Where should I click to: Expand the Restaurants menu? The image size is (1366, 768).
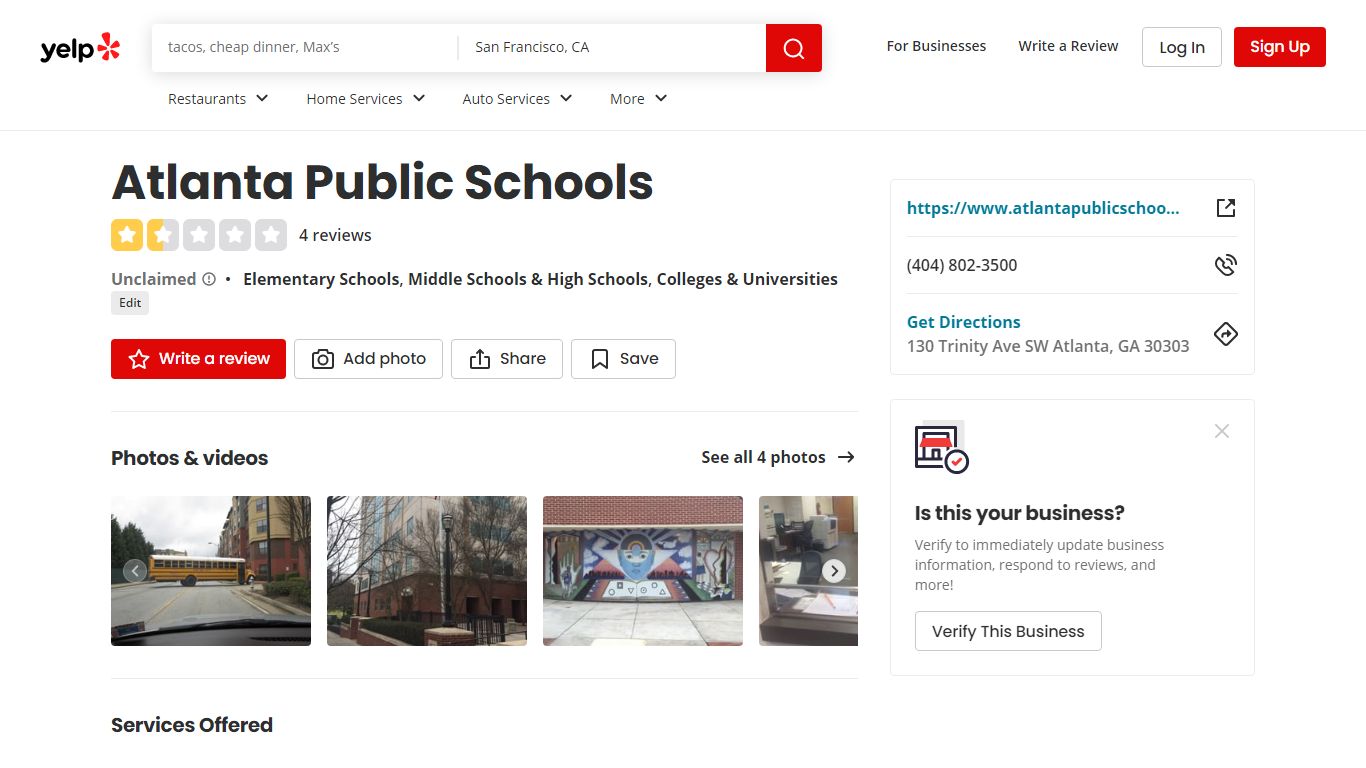(218, 99)
